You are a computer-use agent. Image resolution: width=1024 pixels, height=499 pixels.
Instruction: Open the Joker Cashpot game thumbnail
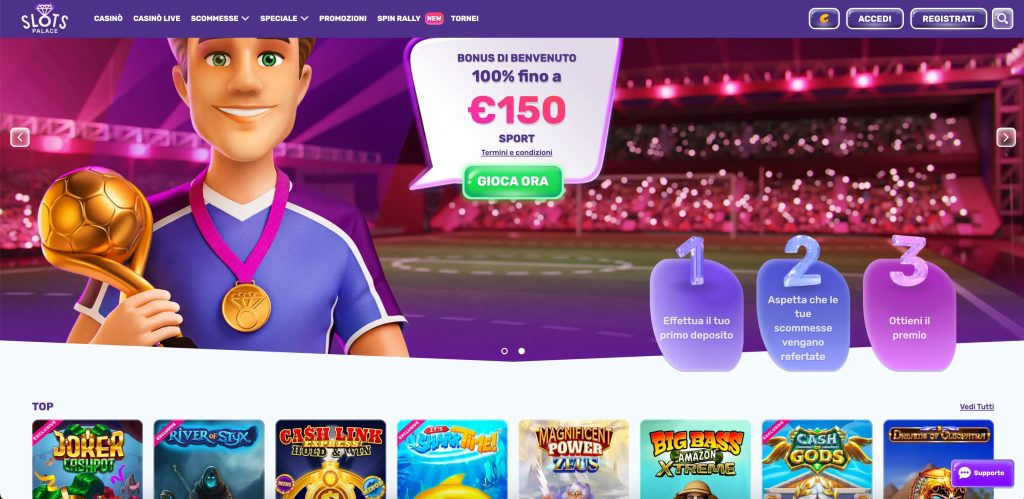pyautogui.click(x=88, y=459)
